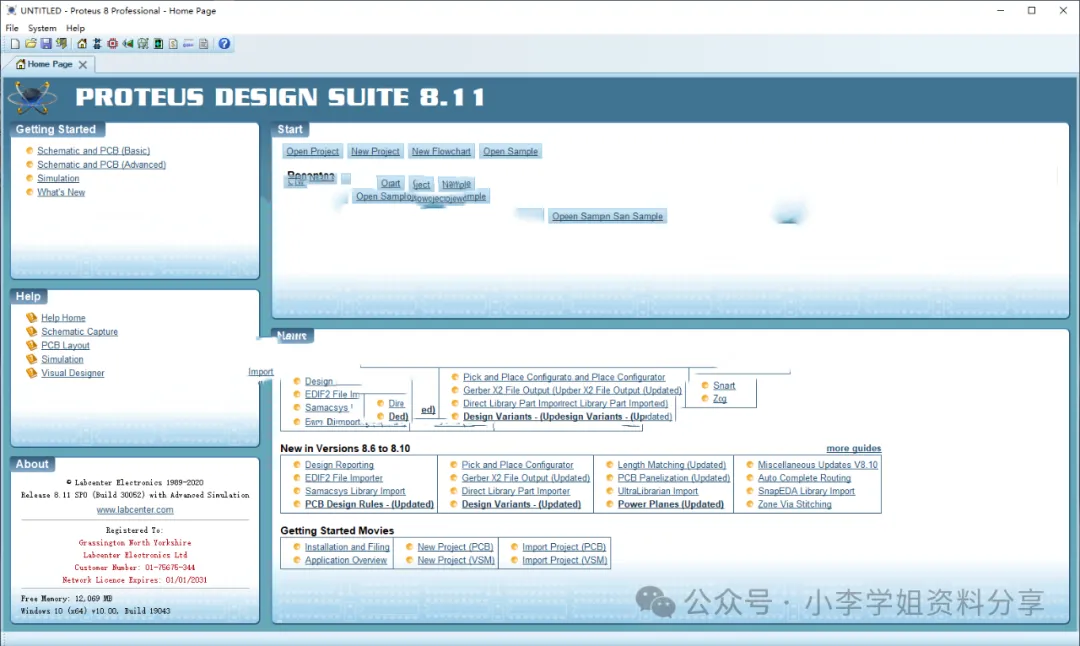Image resolution: width=1080 pixels, height=646 pixels.
Task: Open Project Notes toolbar icon
Action: [x=203, y=43]
